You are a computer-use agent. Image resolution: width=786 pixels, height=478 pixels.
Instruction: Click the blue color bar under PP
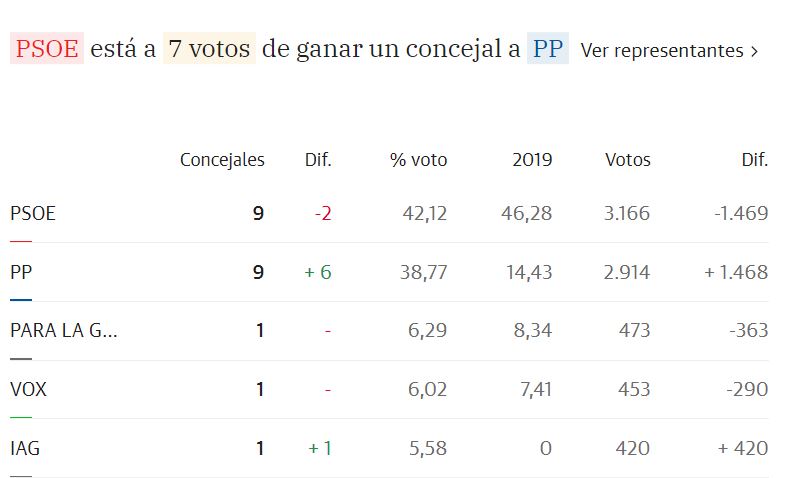click(x=20, y=300)
